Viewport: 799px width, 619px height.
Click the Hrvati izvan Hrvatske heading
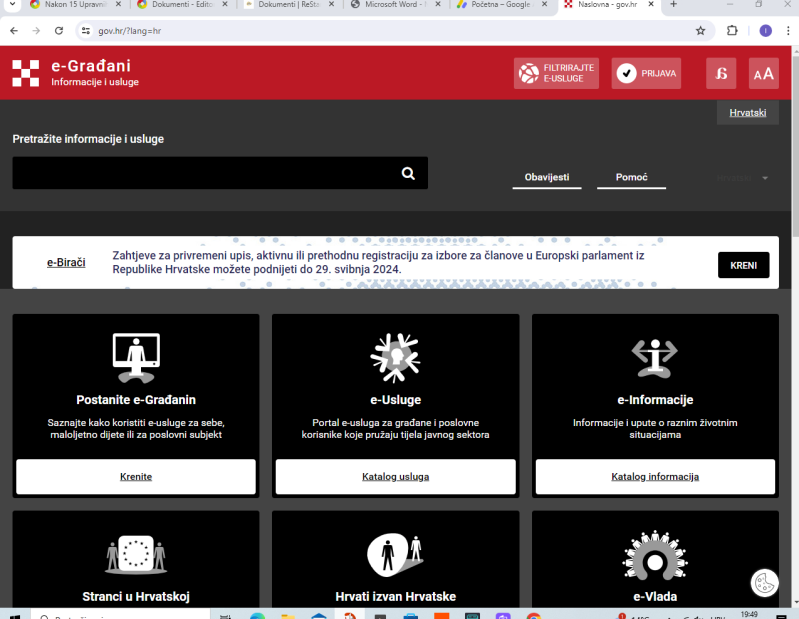tap(395, 597)
